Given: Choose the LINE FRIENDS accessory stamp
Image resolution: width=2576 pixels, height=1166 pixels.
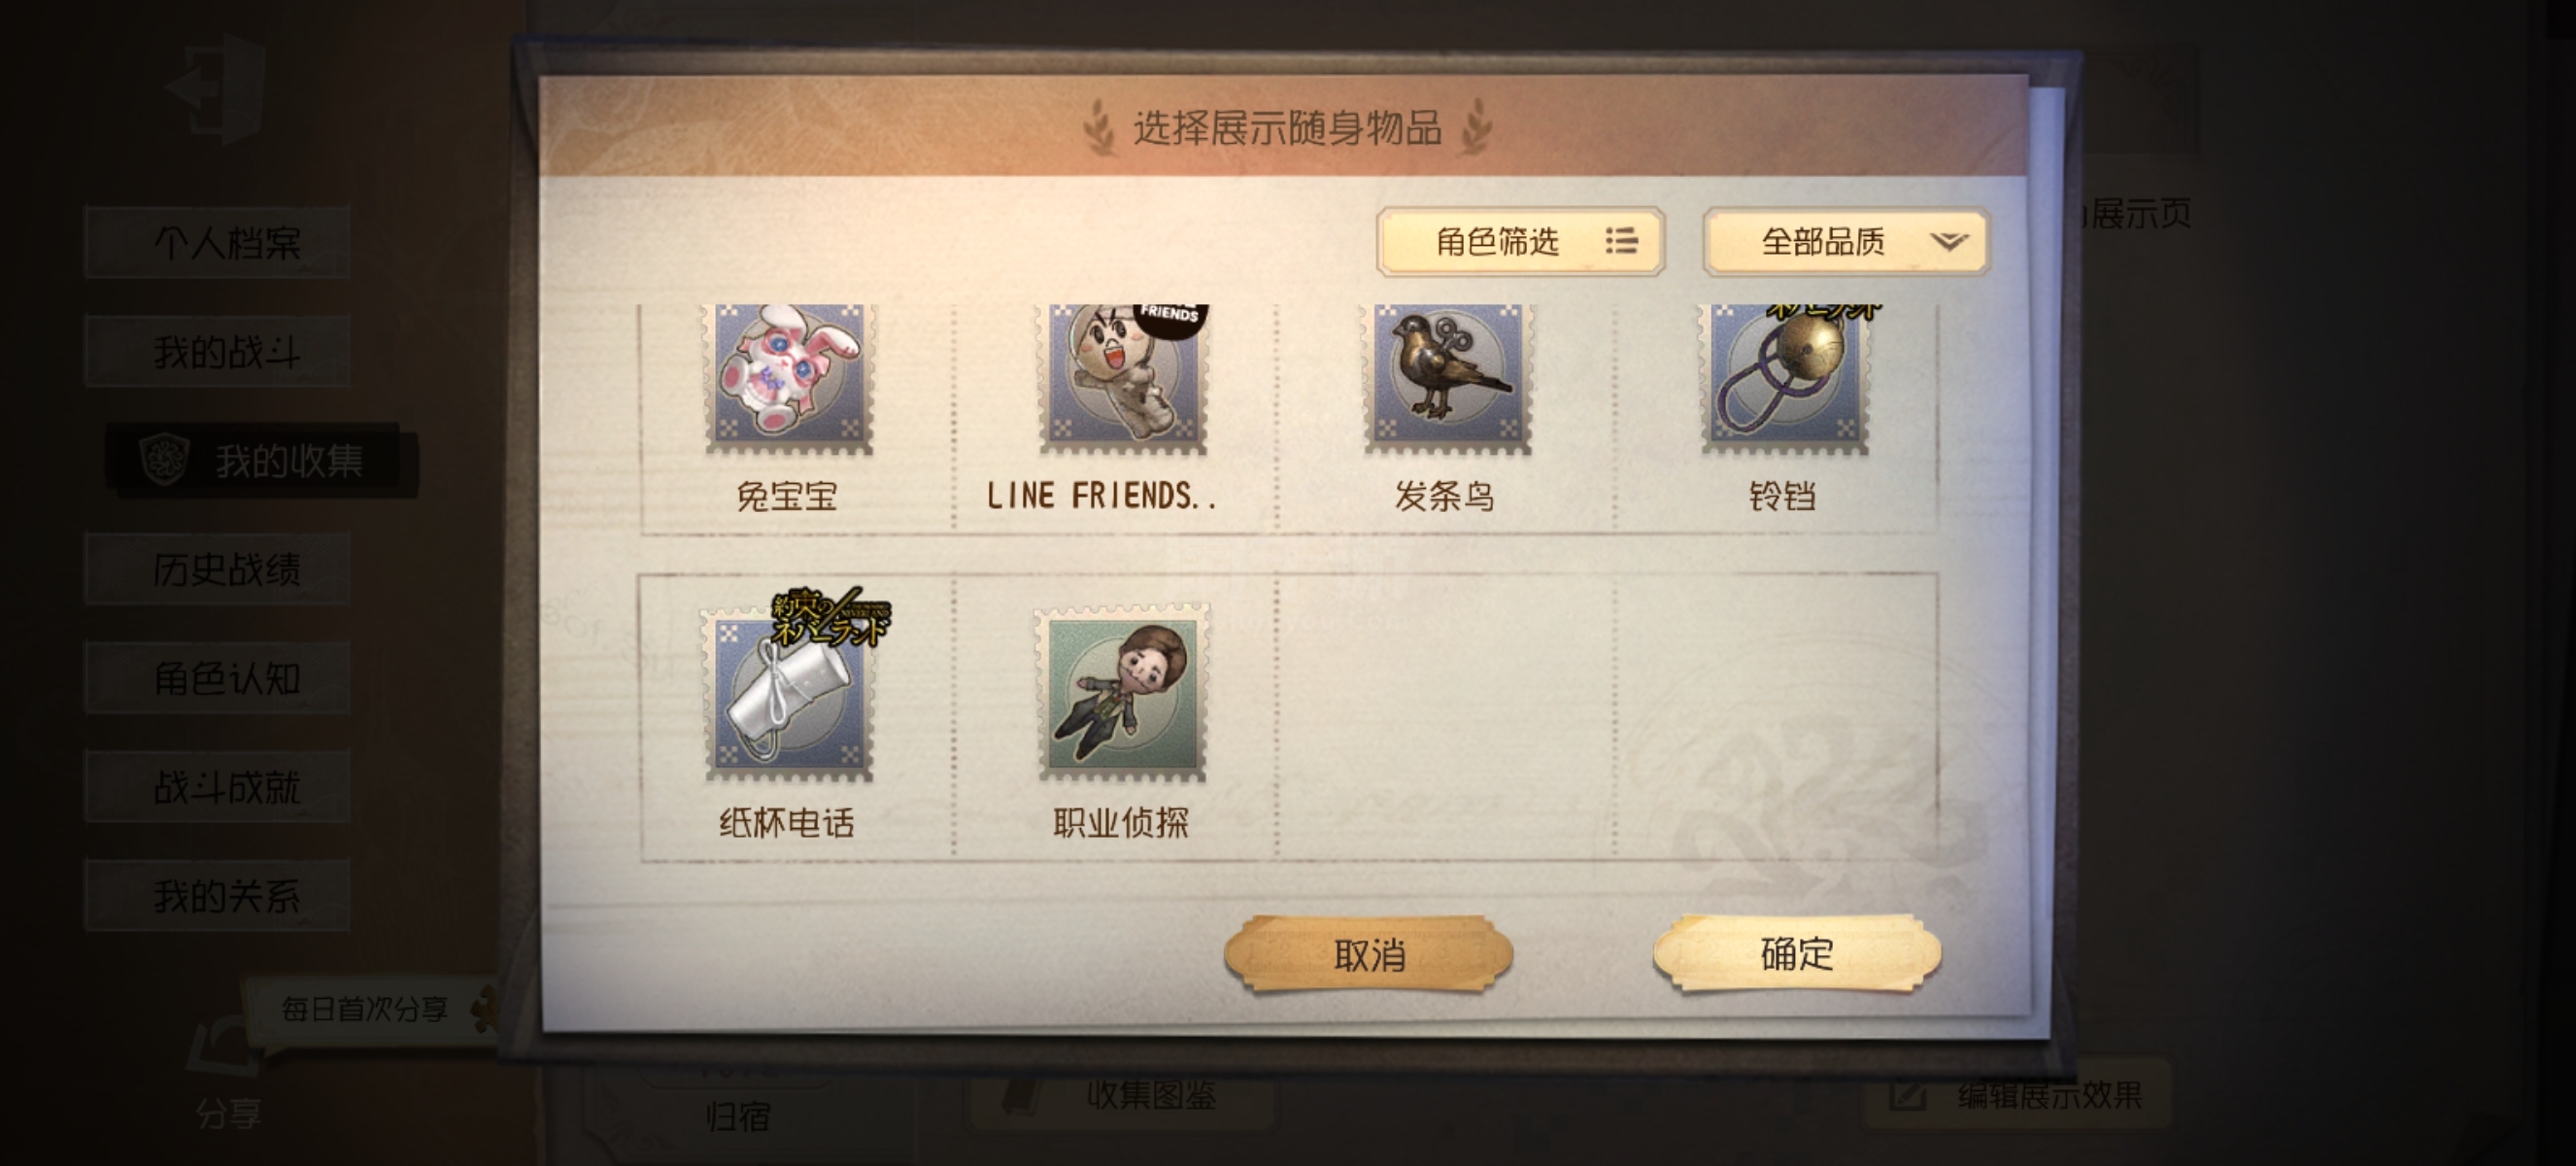Looking at the screenshot, I should pyautogui.click(x=1122, y=379).
